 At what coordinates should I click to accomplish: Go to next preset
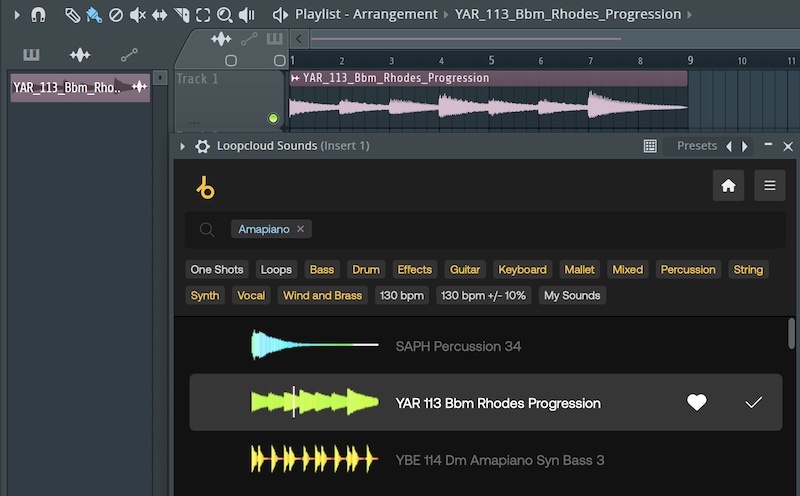click(744, 146)
